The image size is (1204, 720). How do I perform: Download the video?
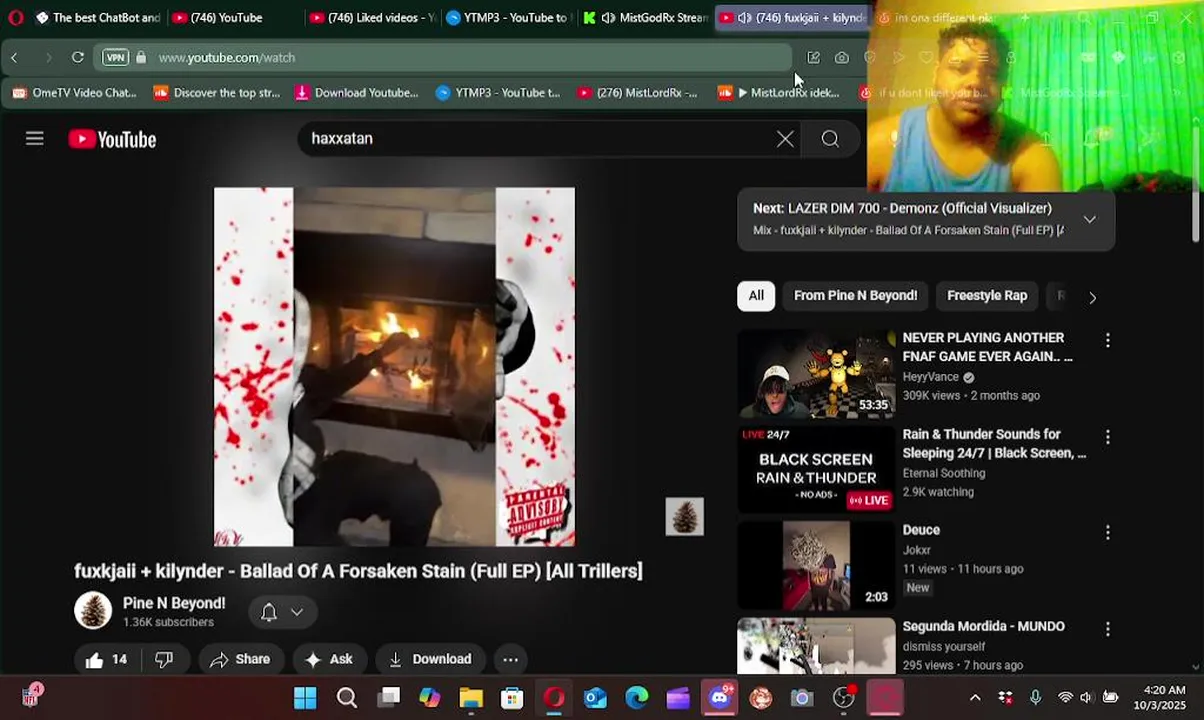click(x=430, y=659)
